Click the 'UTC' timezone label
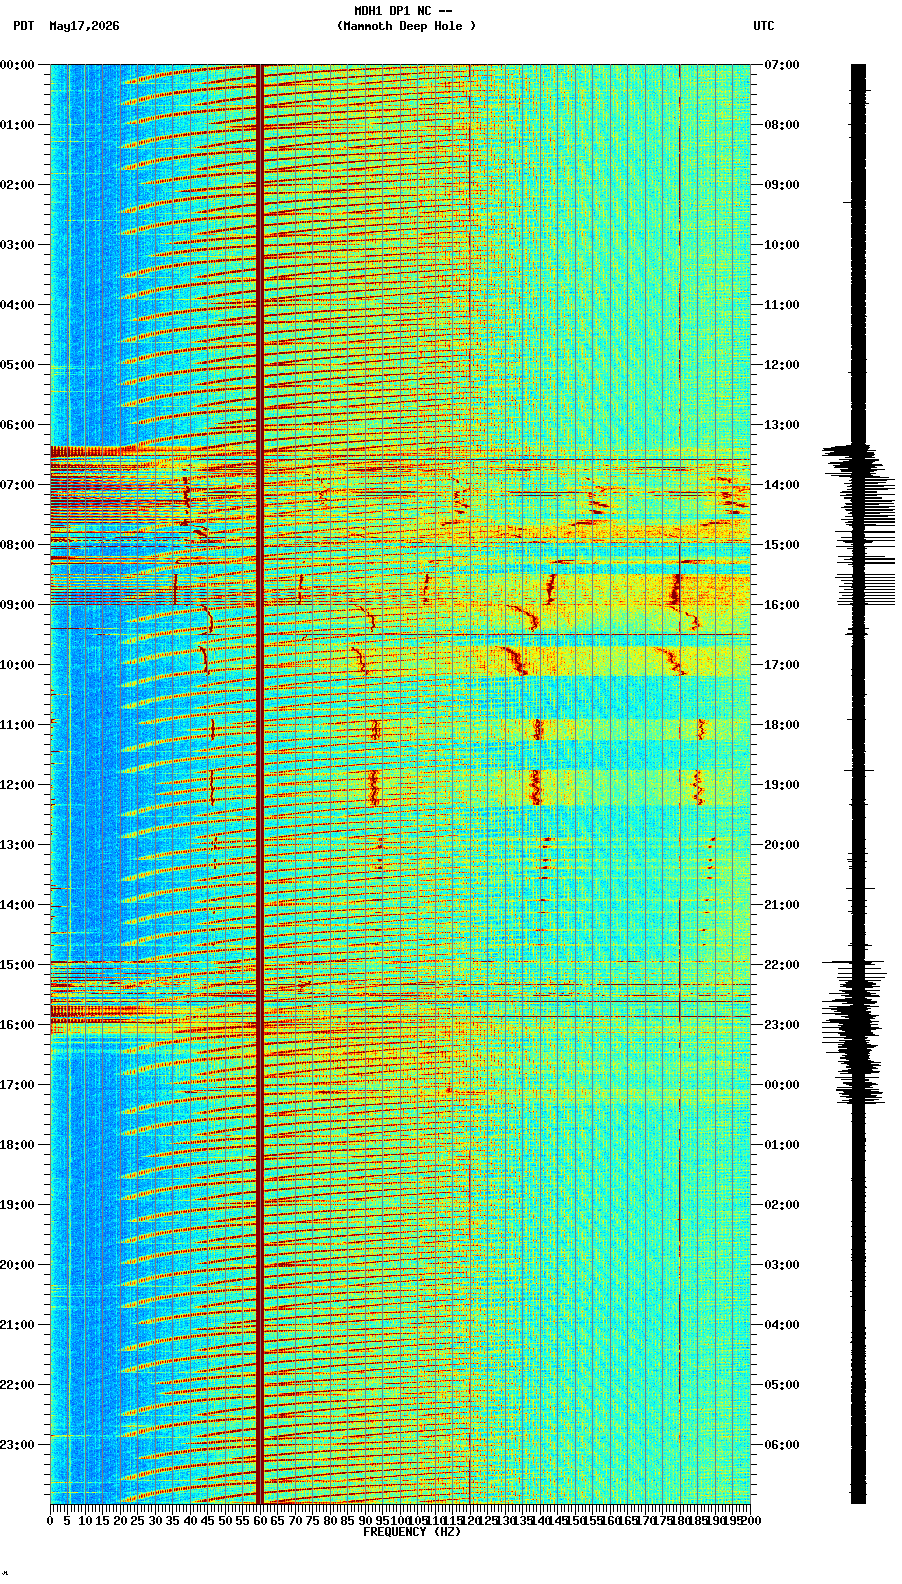Viewport: 902px width, 1584px height. click(764, 26)
